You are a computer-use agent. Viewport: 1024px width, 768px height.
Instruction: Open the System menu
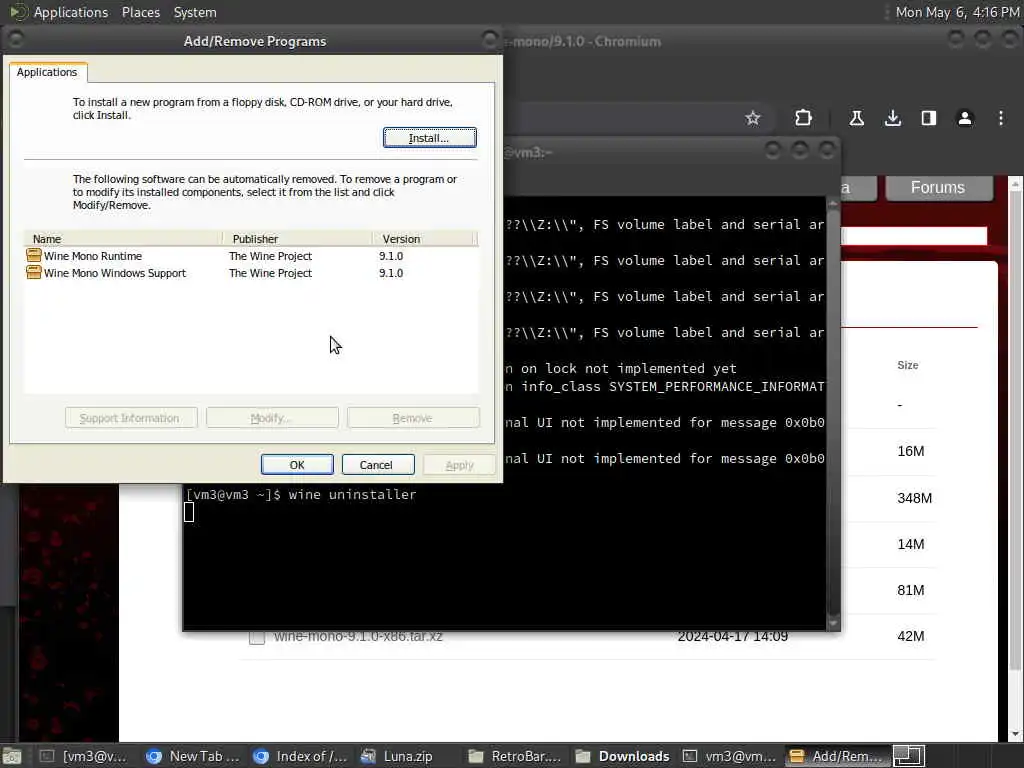coord(195,12)
